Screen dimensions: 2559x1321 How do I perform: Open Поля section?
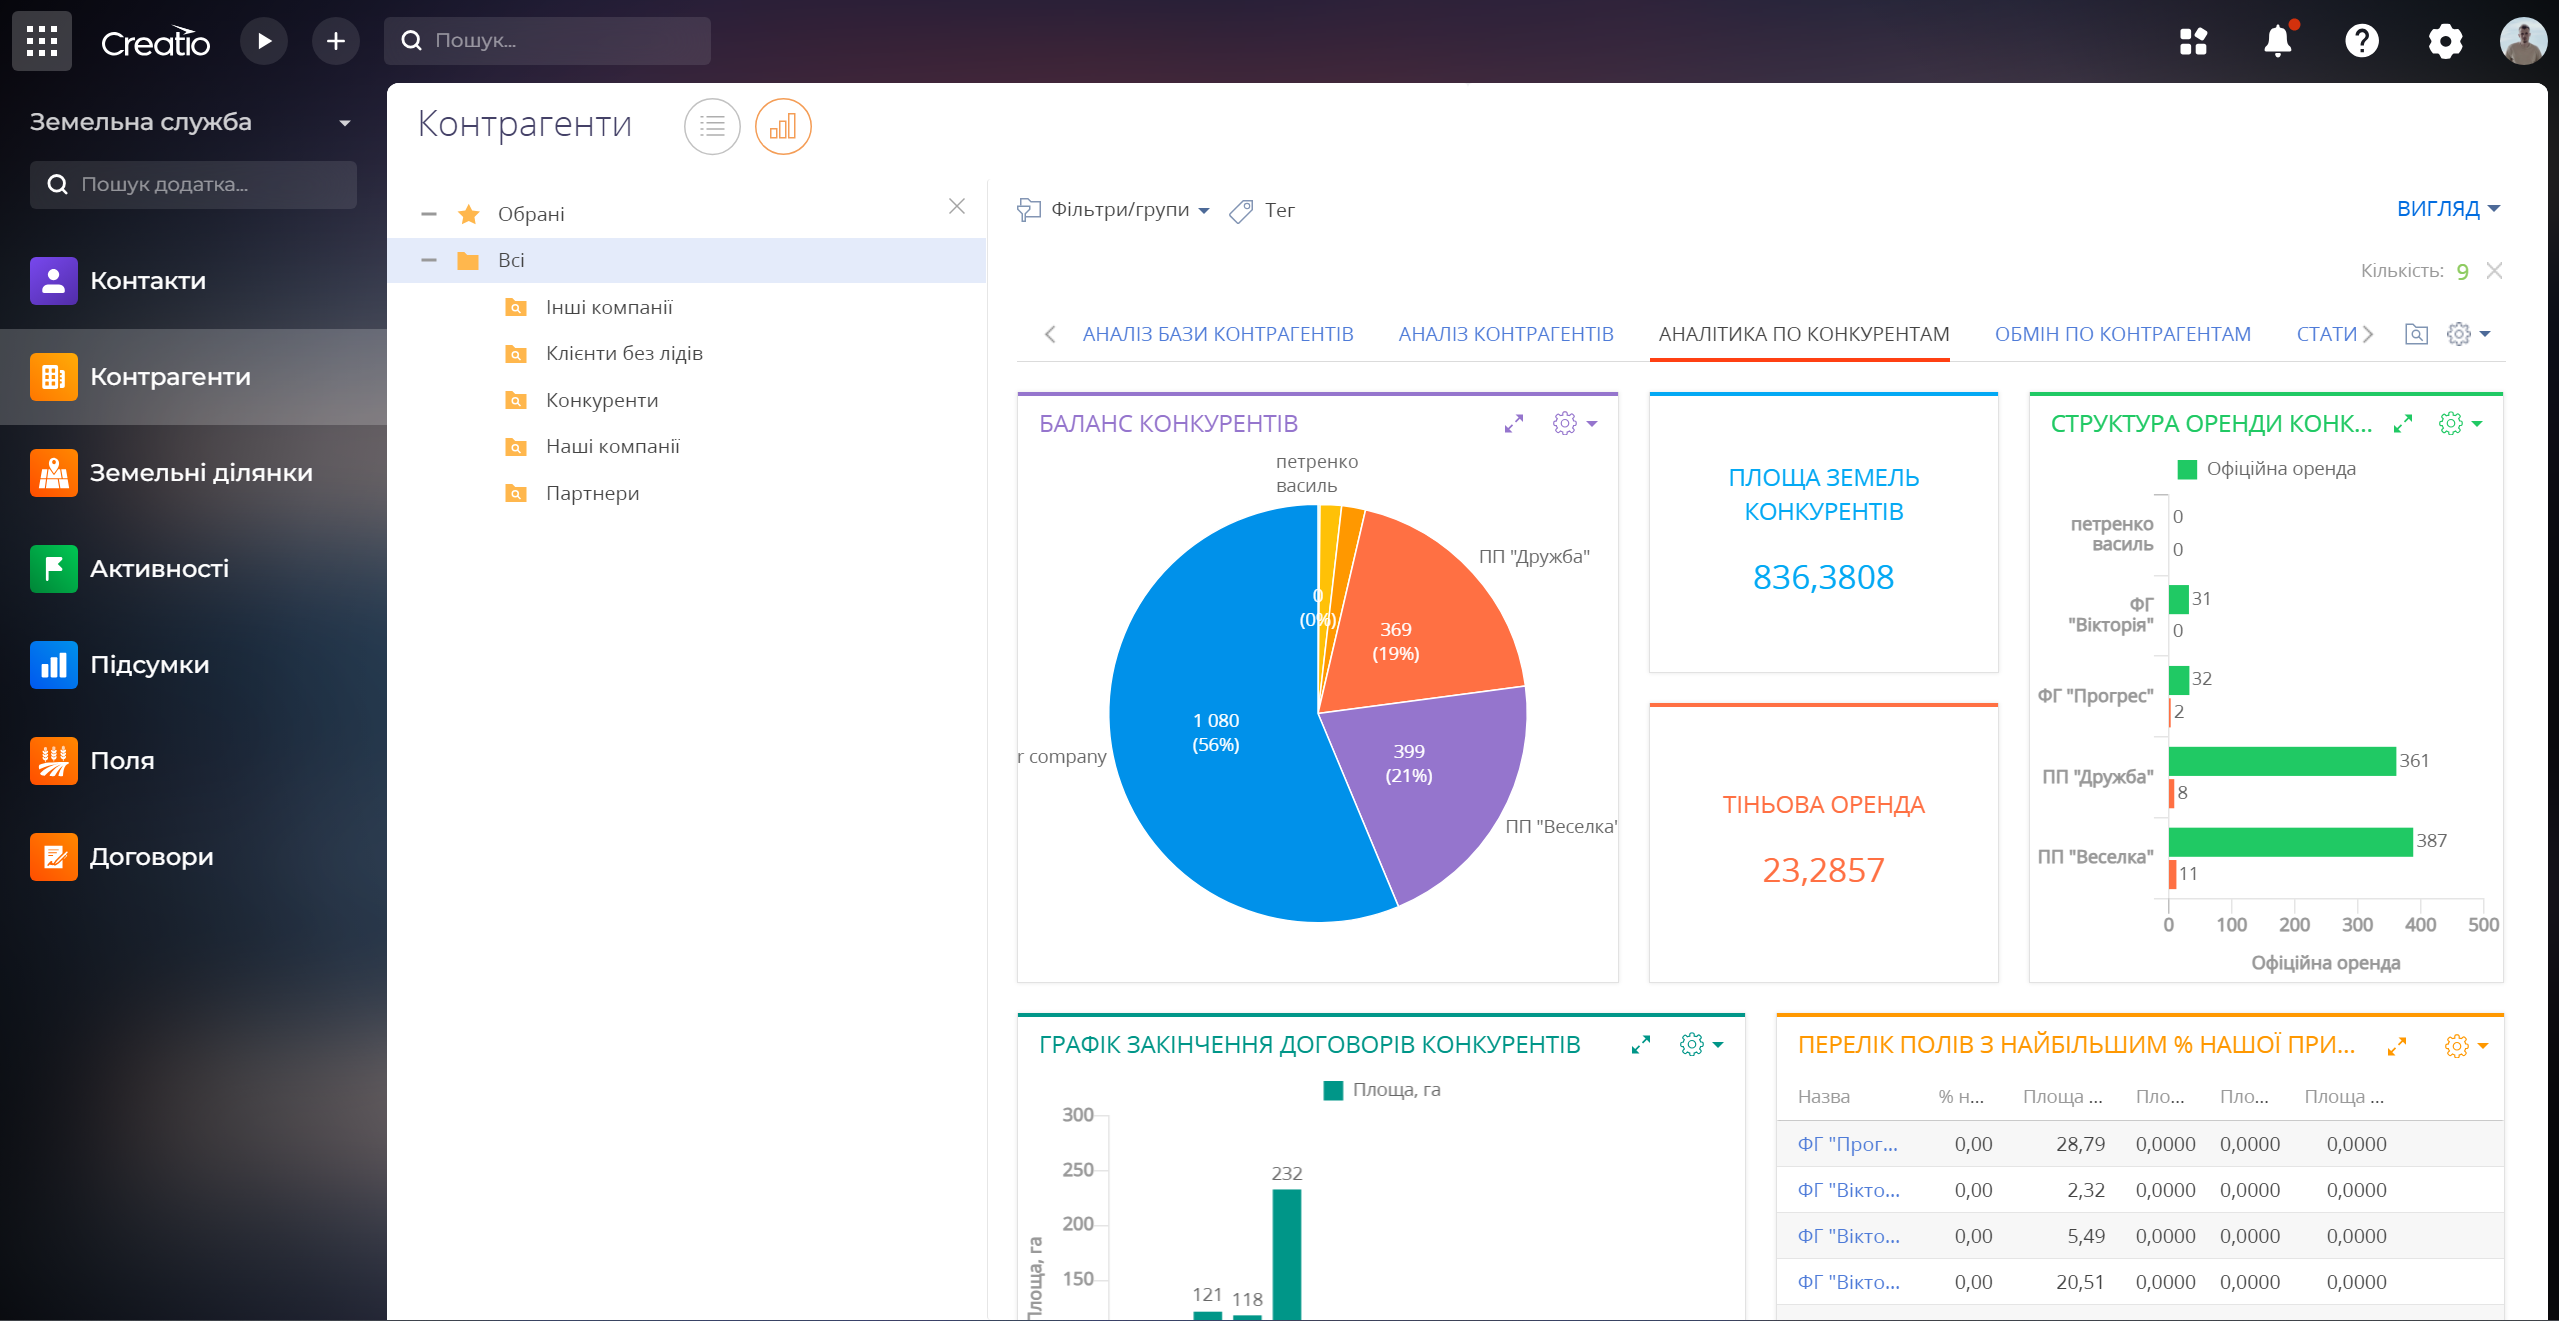(x=193, y=761)
